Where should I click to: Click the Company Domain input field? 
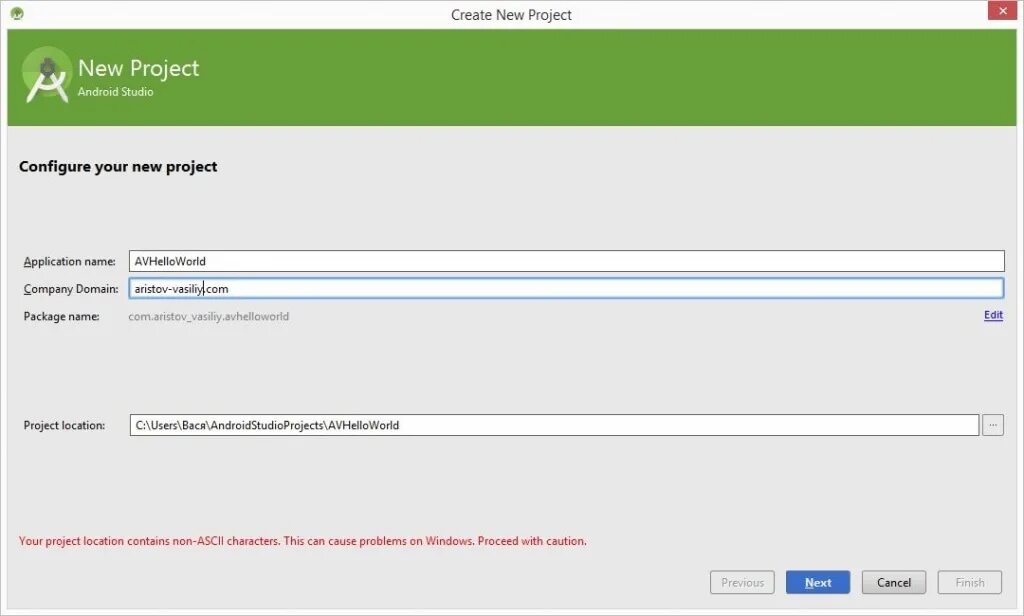tap(566, 288)
